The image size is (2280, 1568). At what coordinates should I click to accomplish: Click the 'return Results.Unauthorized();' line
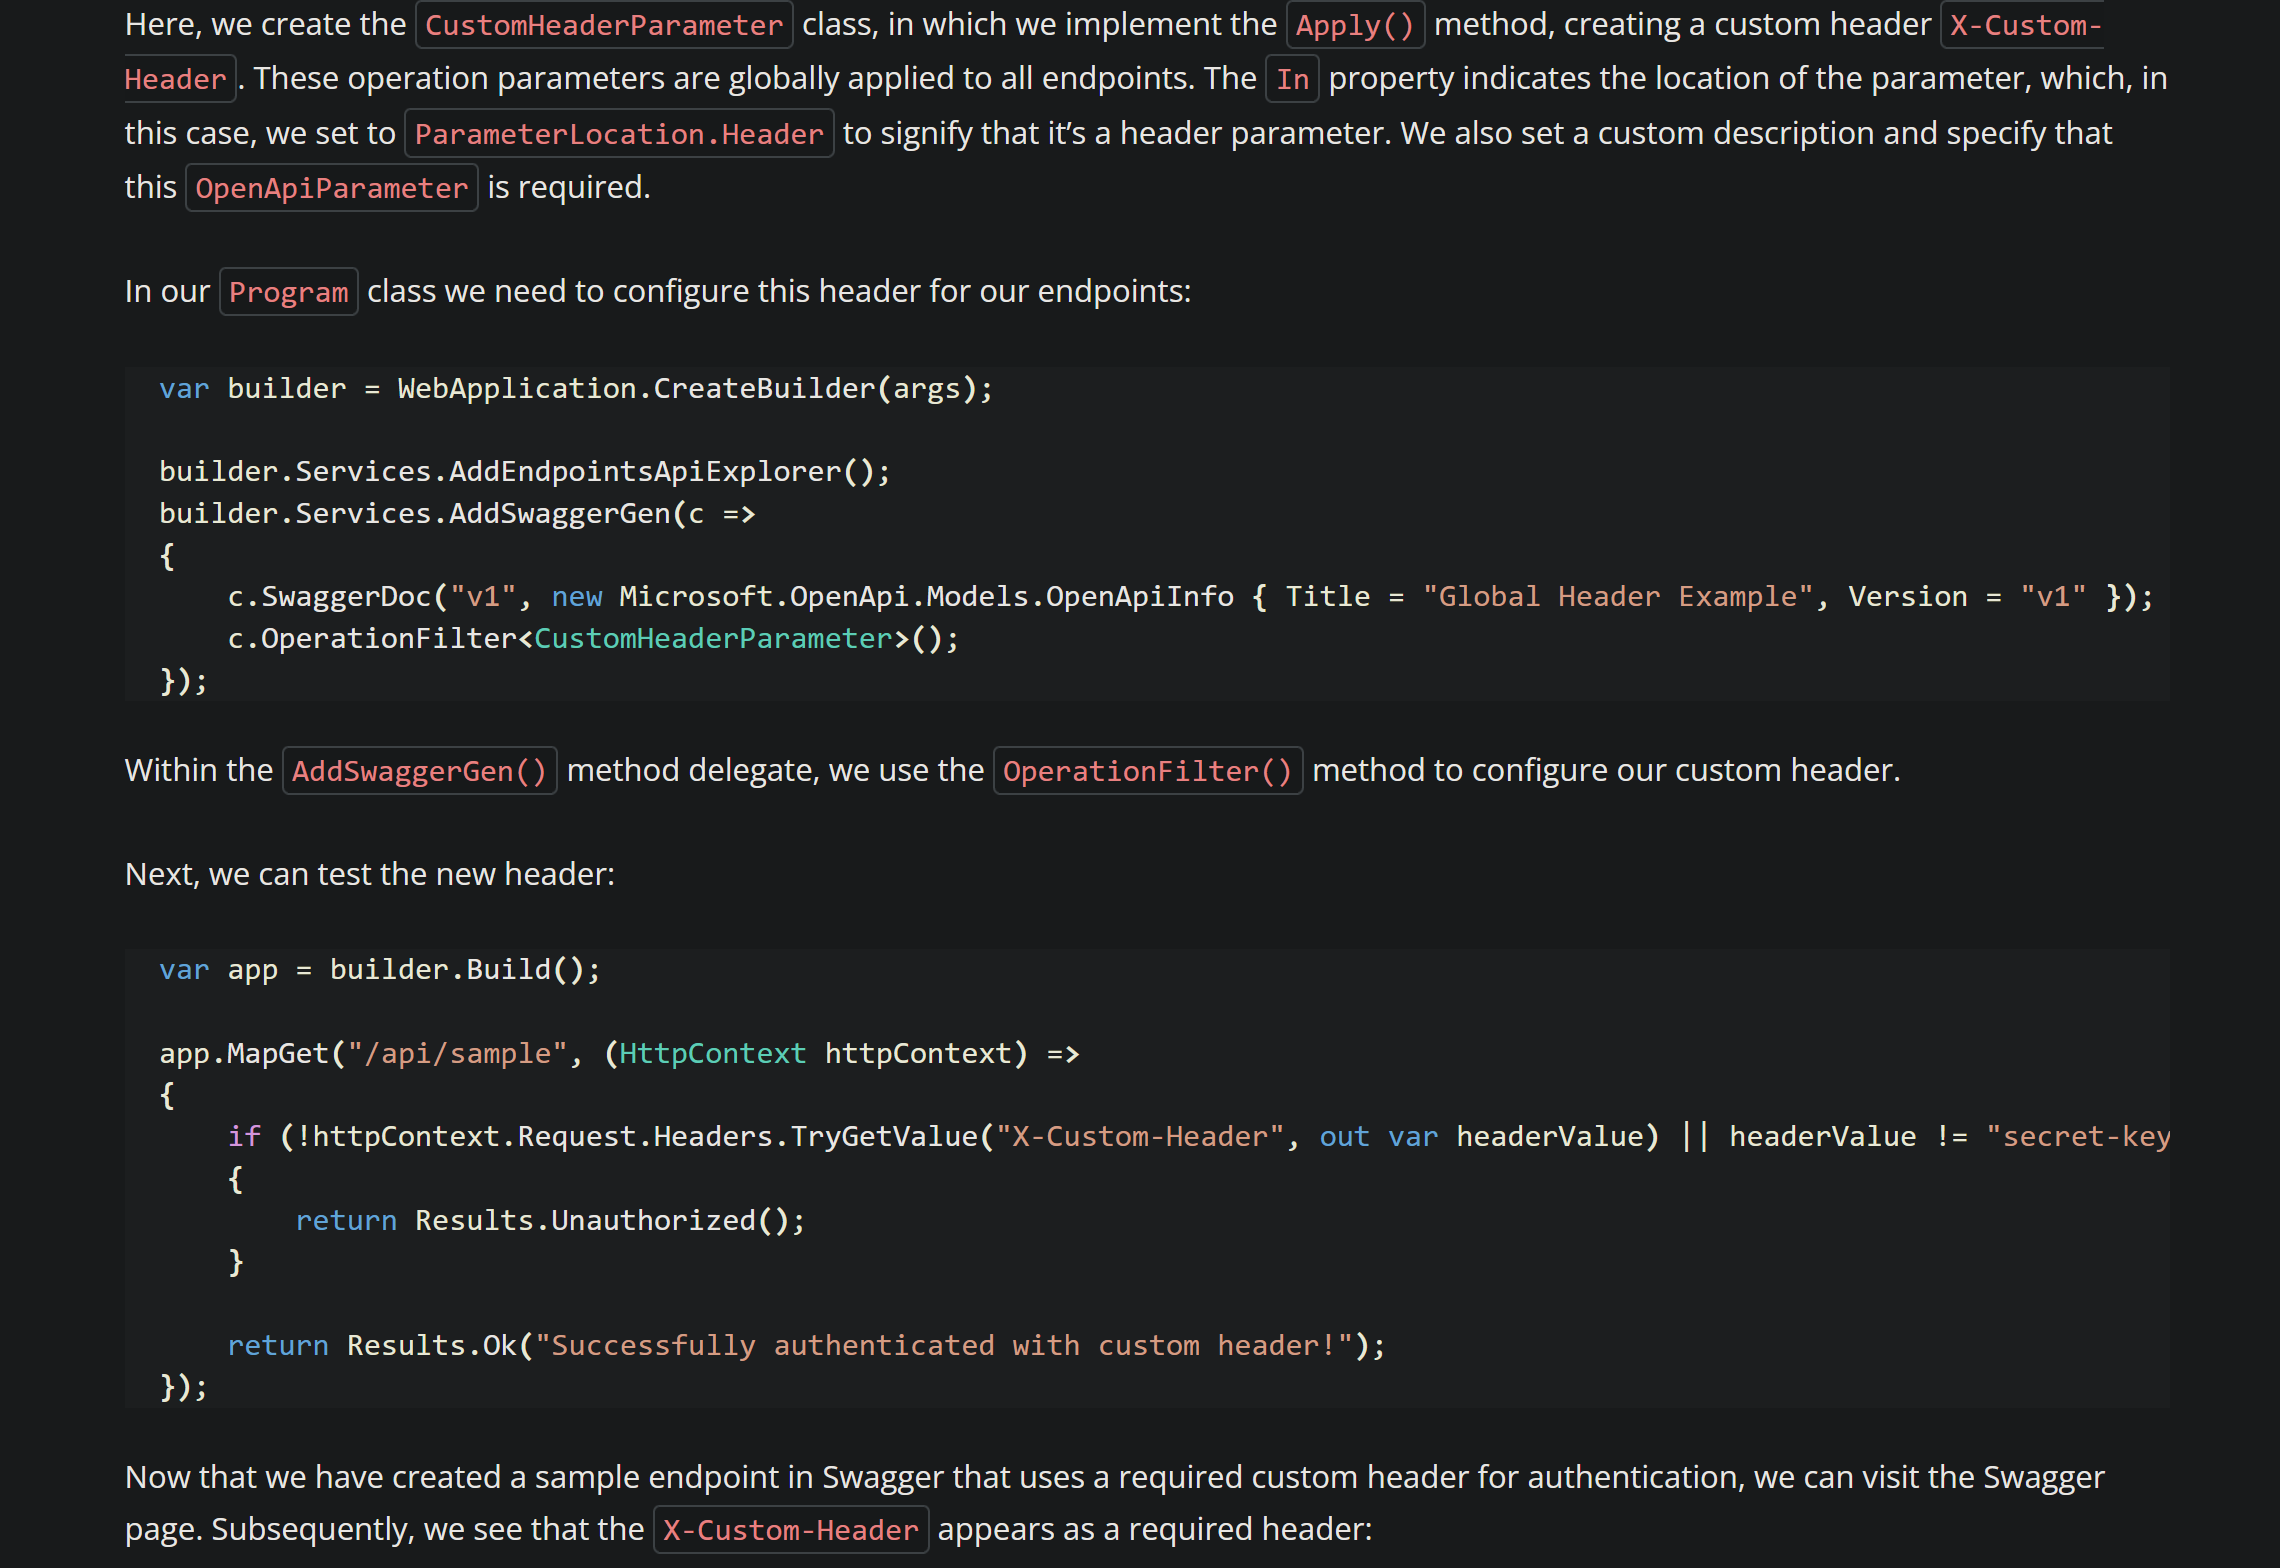[x=550, y=1221]
